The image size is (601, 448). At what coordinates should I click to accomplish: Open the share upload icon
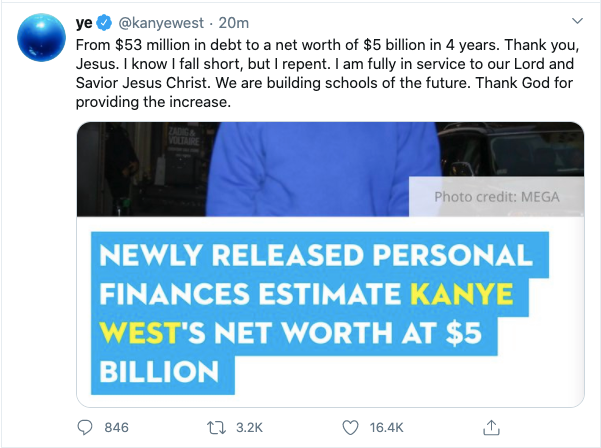[x=491, y=427]
